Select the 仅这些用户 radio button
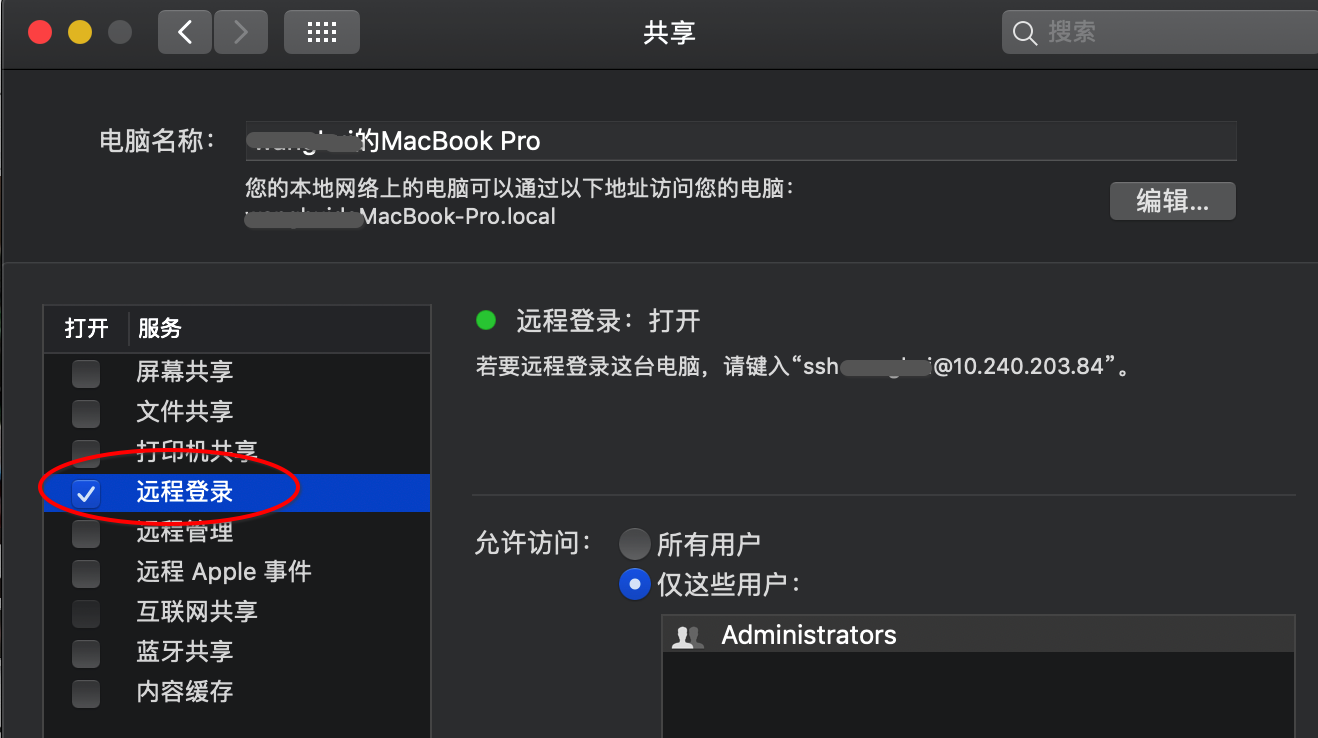The image size is (1318, 738). click(635, 584)
